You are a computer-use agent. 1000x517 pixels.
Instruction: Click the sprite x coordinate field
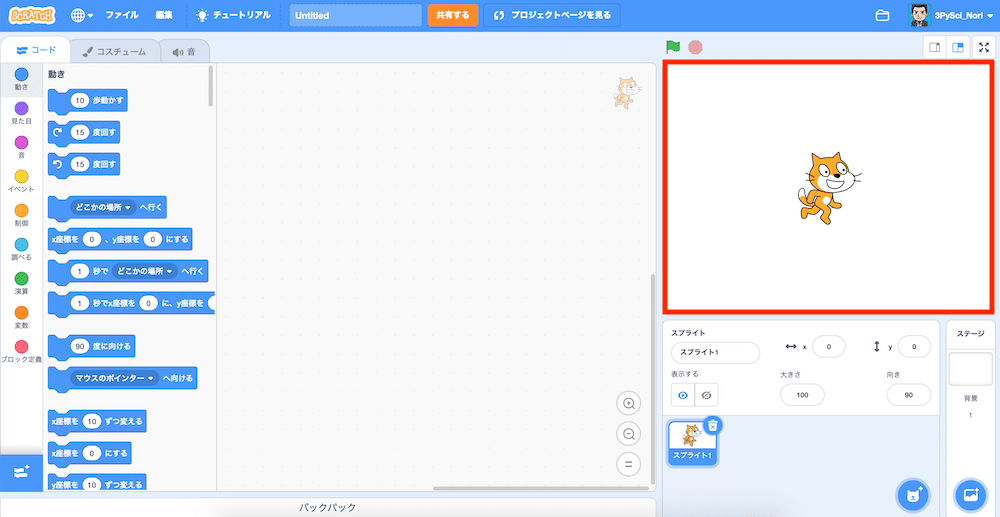(x=828, y=347)
